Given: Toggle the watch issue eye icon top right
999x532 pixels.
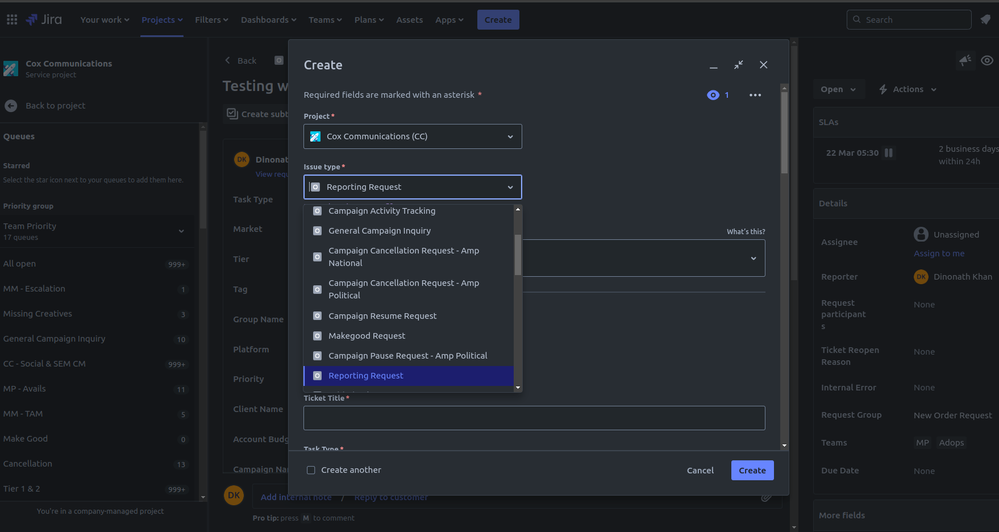Looking at the screenshot, I should [987, 61].
